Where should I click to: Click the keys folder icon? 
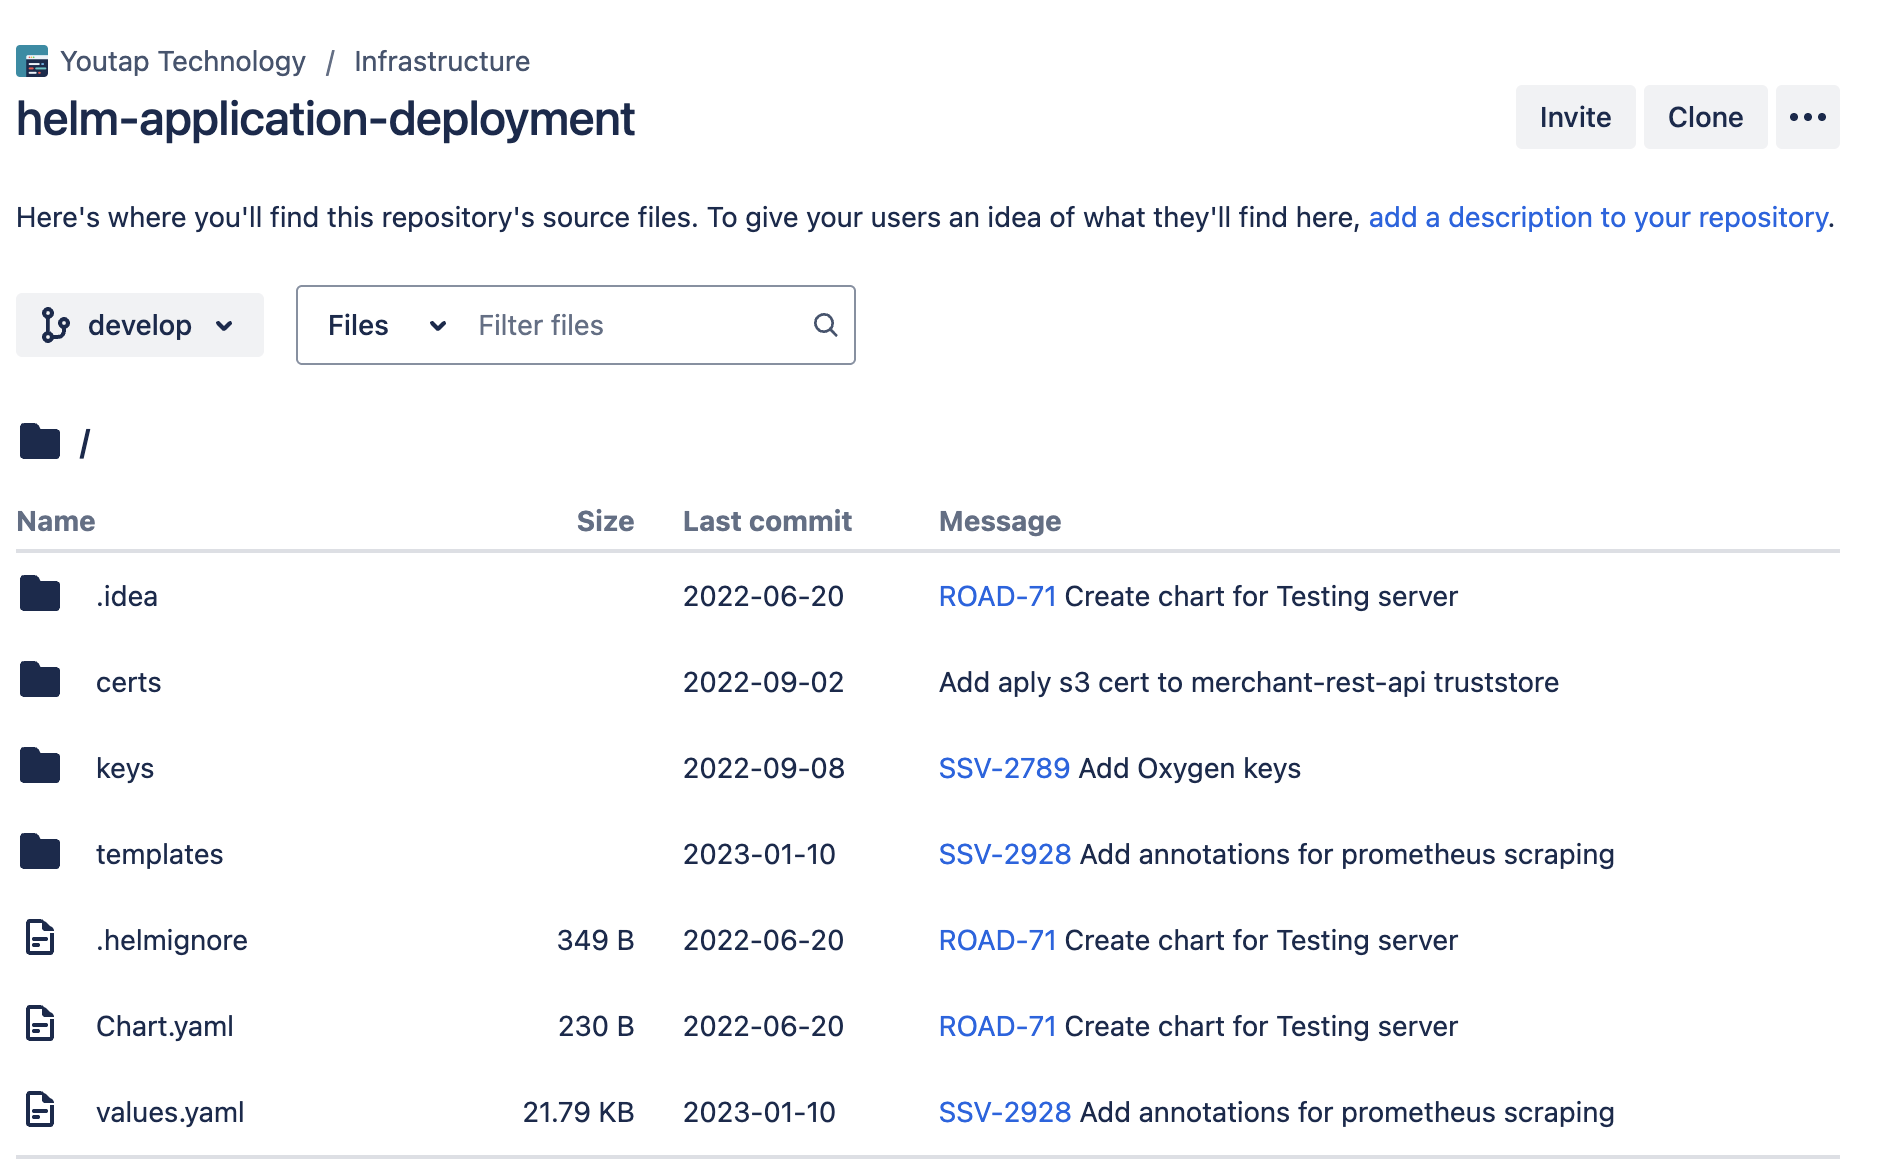pos(40,767)
